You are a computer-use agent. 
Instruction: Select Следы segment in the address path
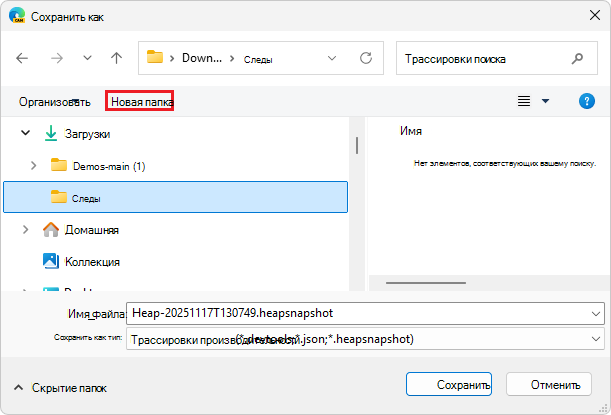258,60
